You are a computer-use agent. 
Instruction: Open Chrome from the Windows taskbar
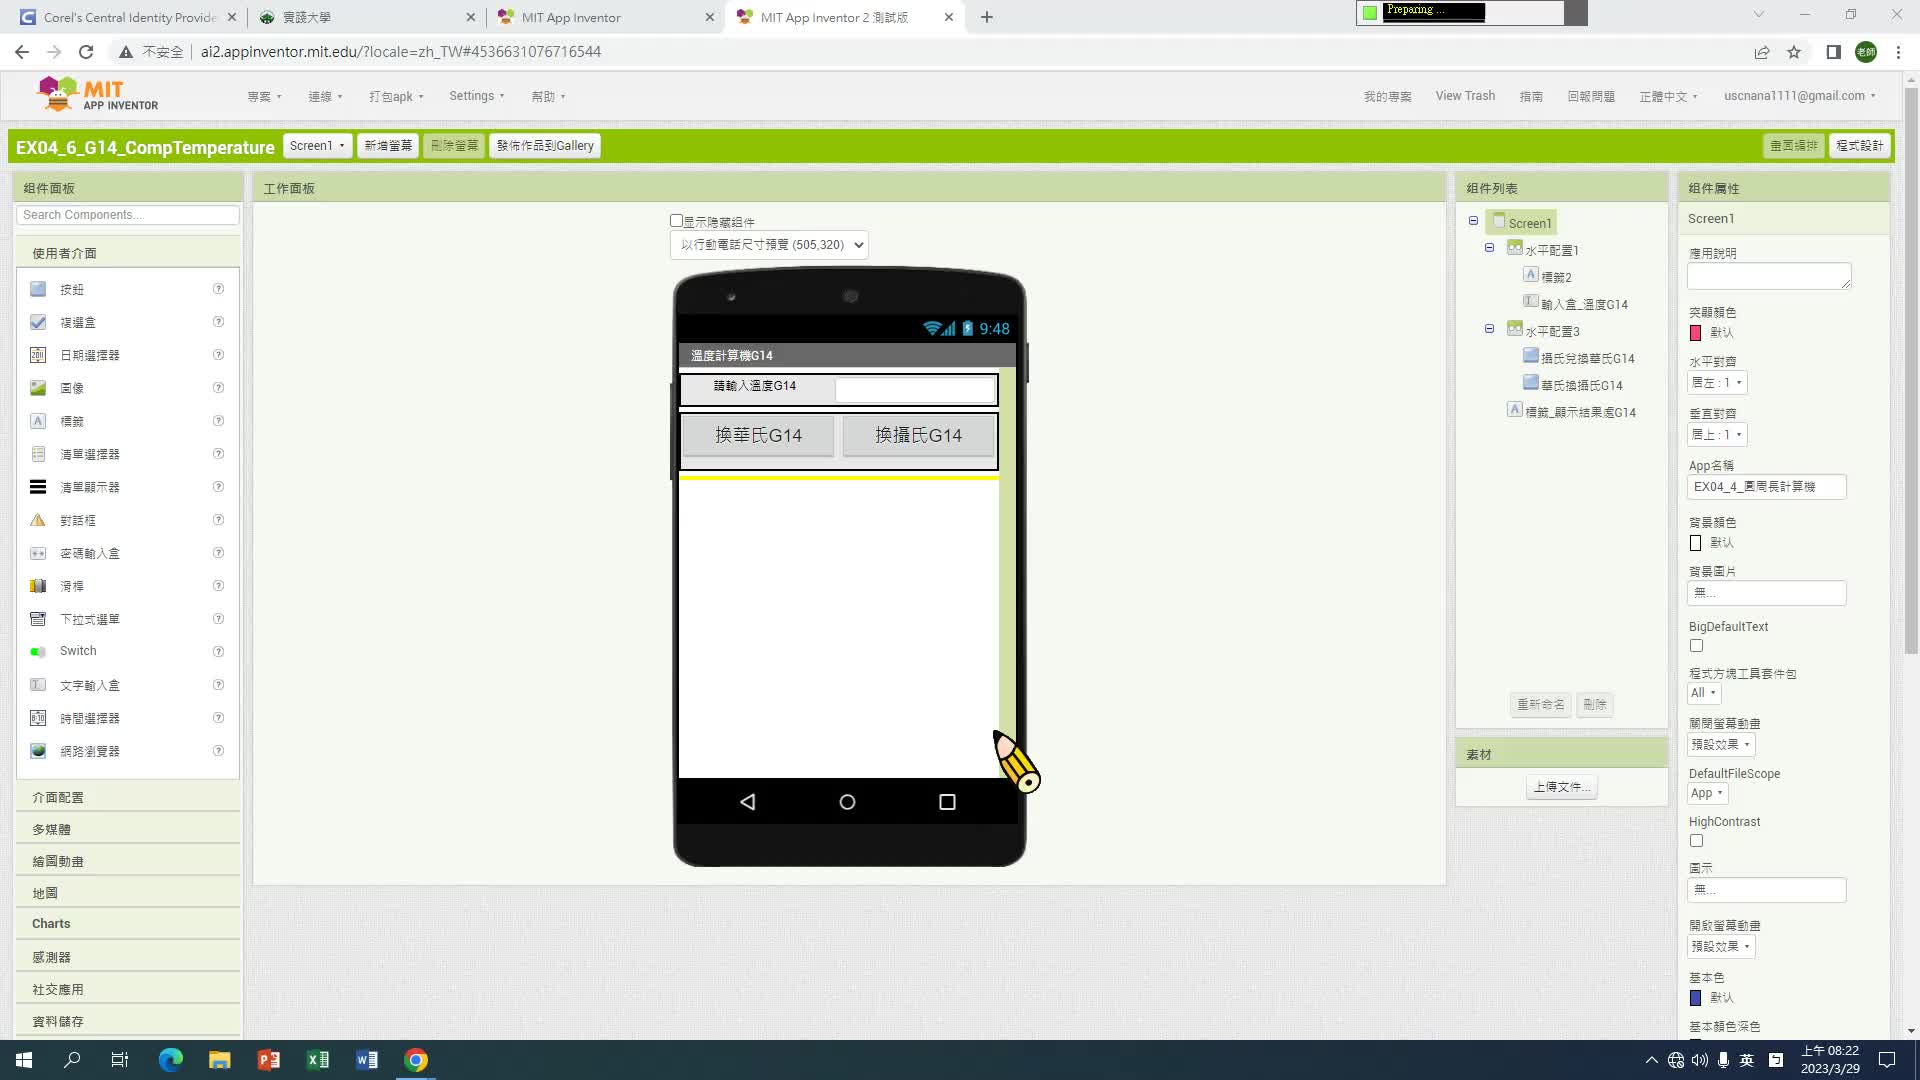[x=416, y=1060]
